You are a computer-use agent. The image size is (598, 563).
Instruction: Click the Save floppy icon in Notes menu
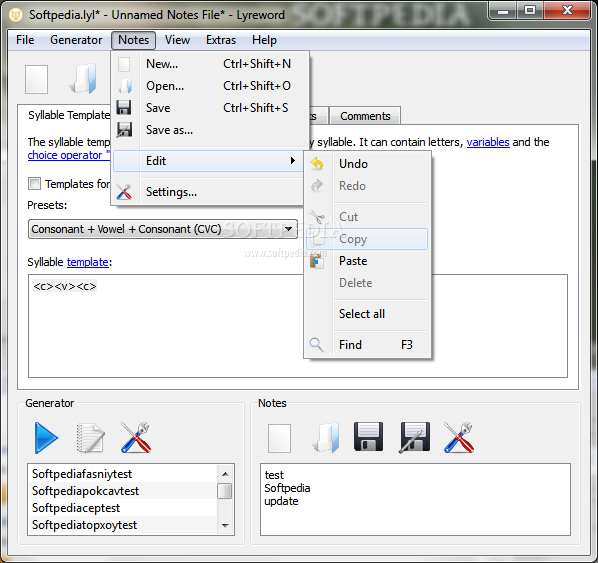[x=124, y=108]
